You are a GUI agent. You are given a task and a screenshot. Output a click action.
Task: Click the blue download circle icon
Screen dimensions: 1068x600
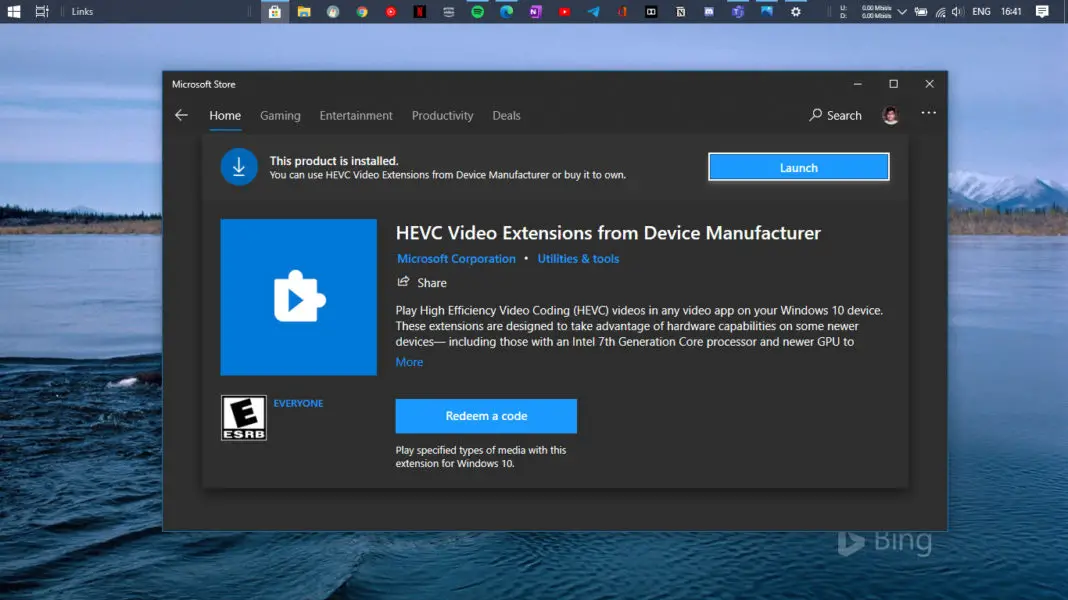pyautogui.click(x=238, y=166)
